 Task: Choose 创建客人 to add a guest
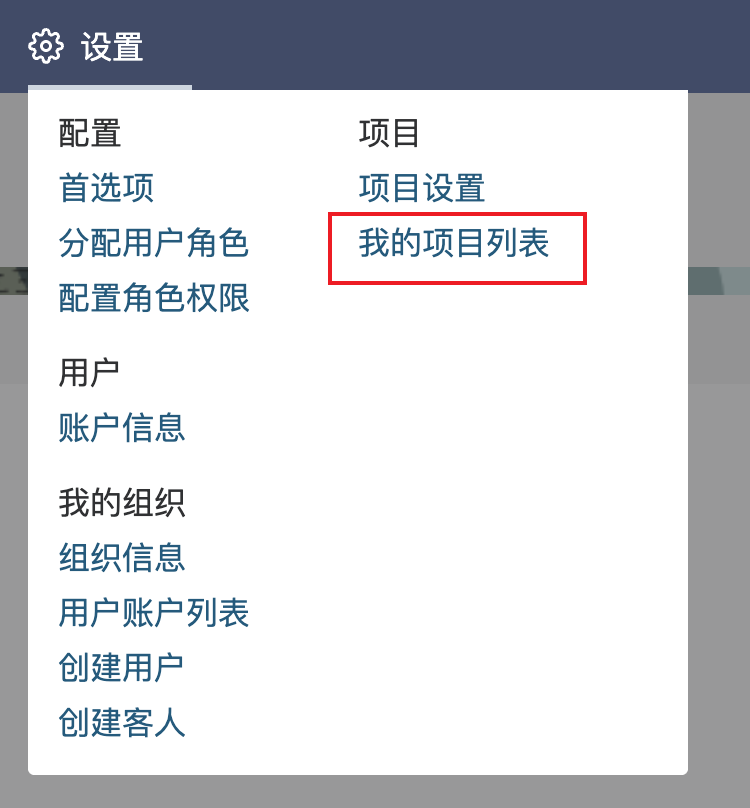point(122,723)
